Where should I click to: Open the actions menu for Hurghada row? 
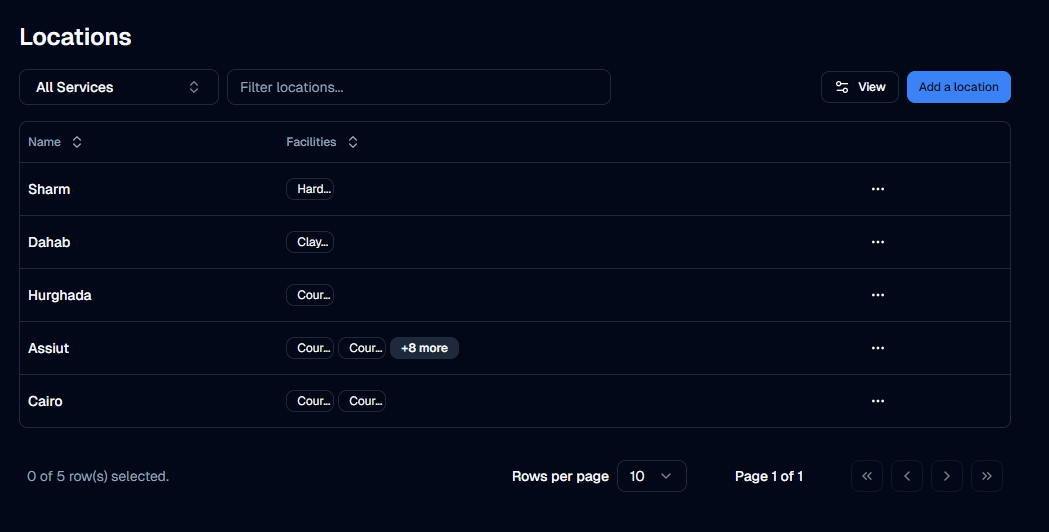point(878,295)
